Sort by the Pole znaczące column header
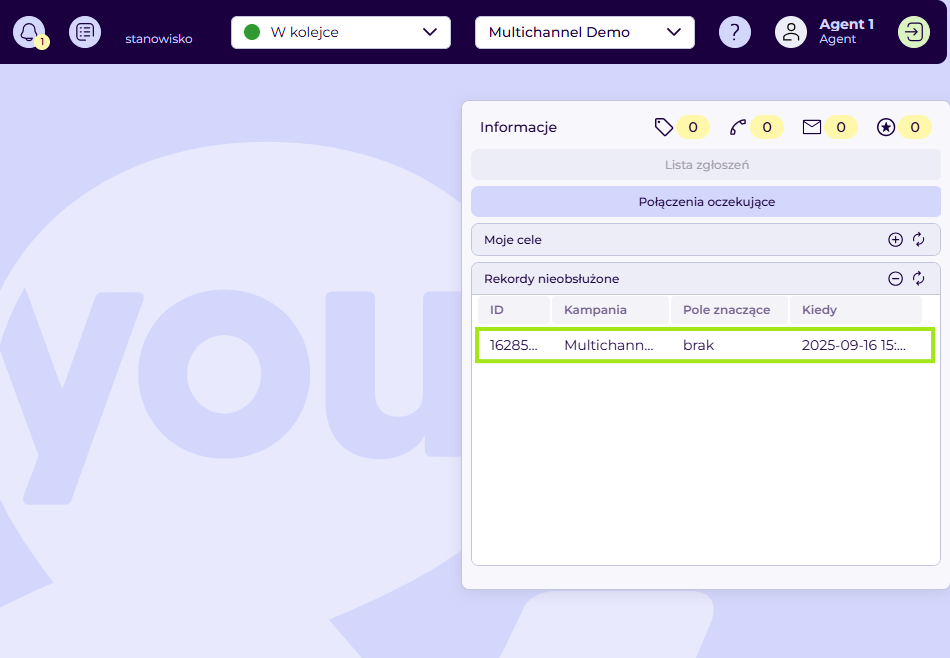Image resolution: width=950 pixels, height=658 pixels. click(729, 310)
